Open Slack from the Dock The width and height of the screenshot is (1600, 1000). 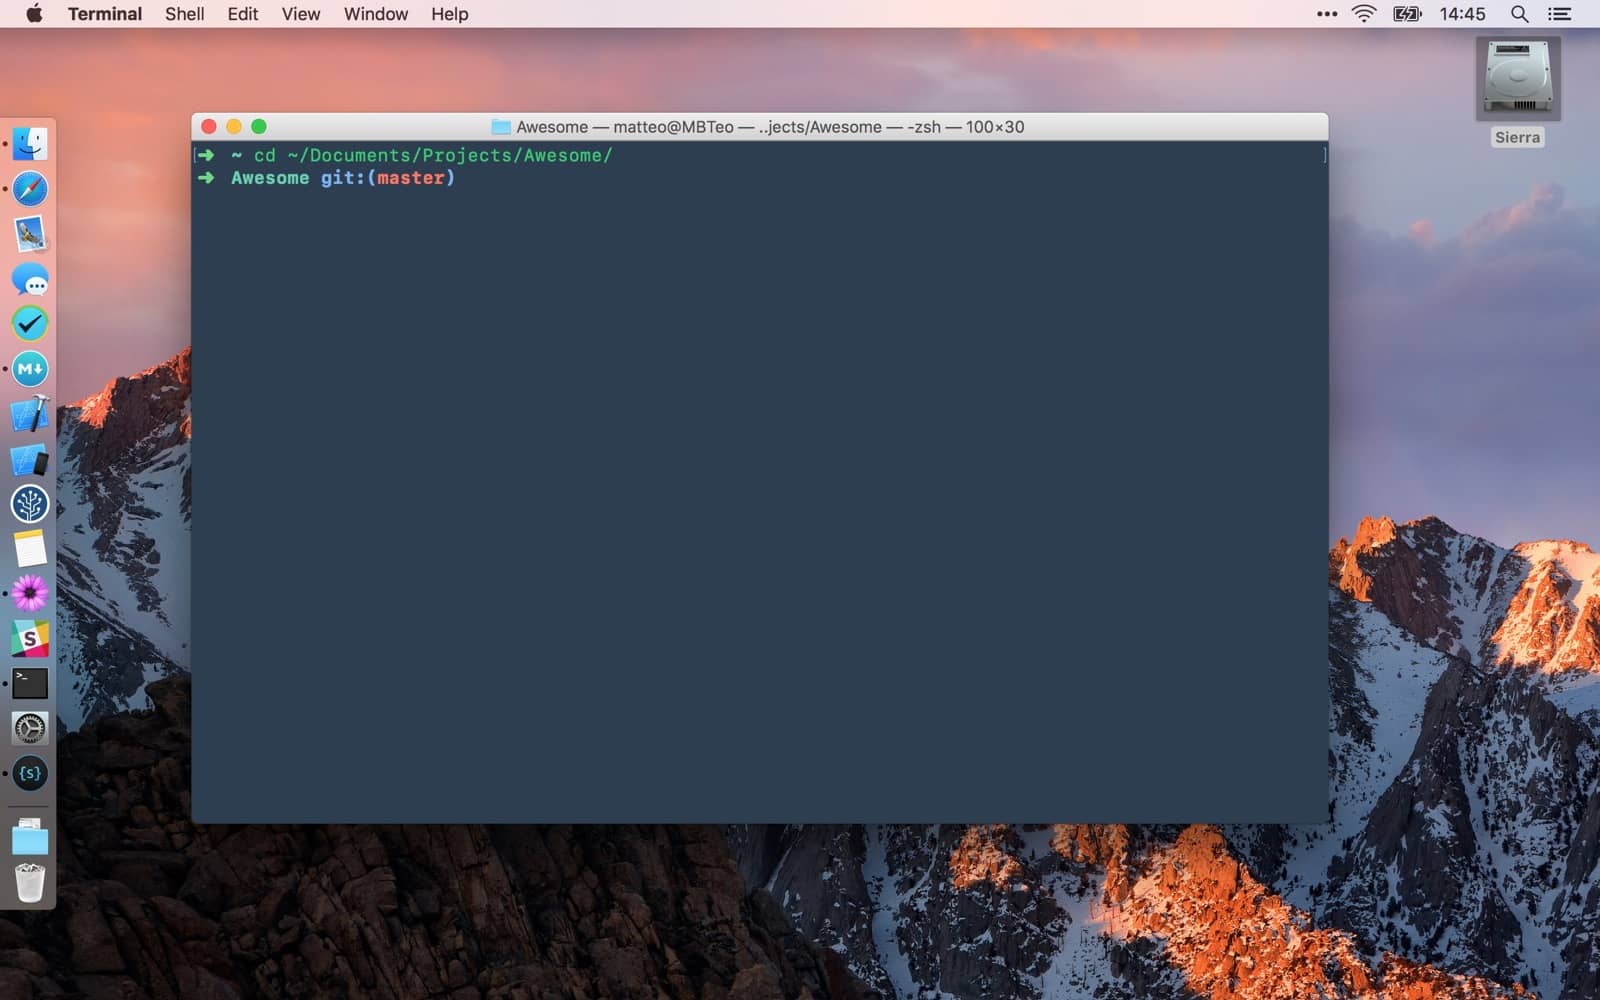[29, 638]
